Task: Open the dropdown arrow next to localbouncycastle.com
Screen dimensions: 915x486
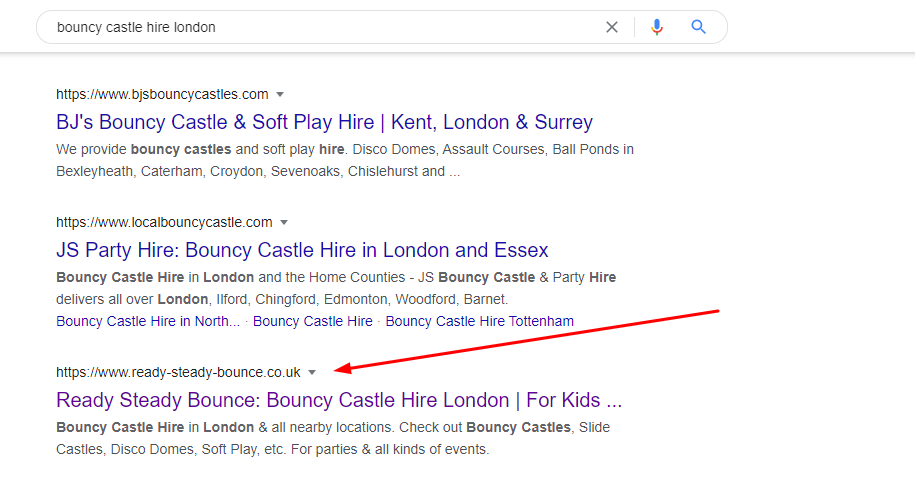Action: [284, 222]
